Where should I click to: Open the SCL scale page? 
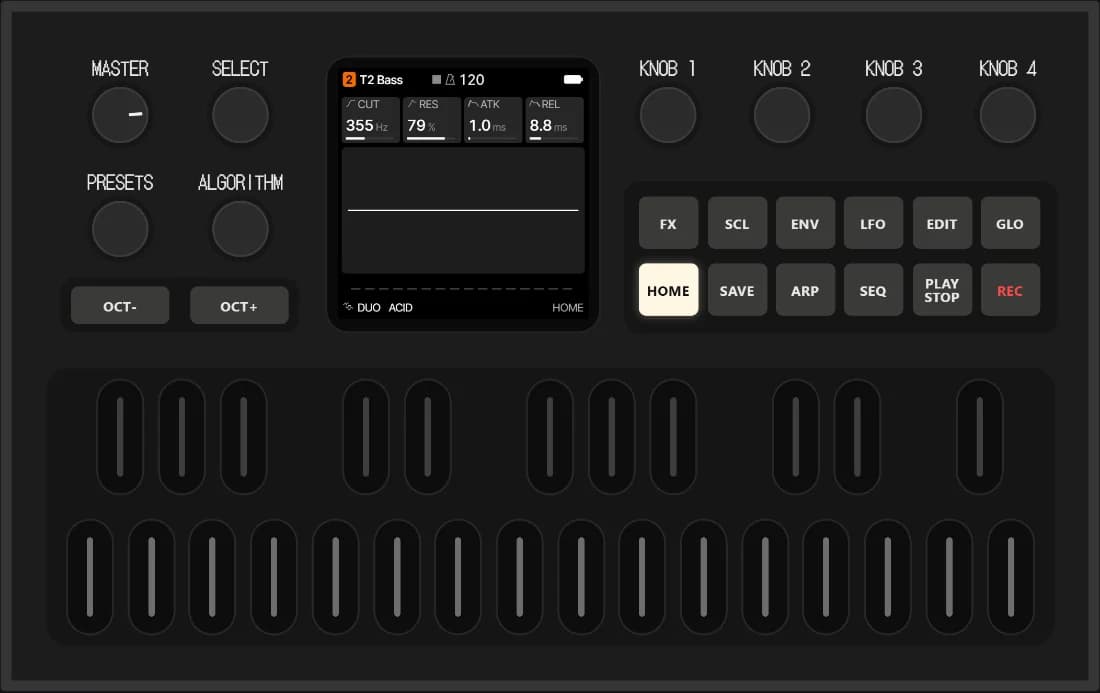[x=737, y=223]
